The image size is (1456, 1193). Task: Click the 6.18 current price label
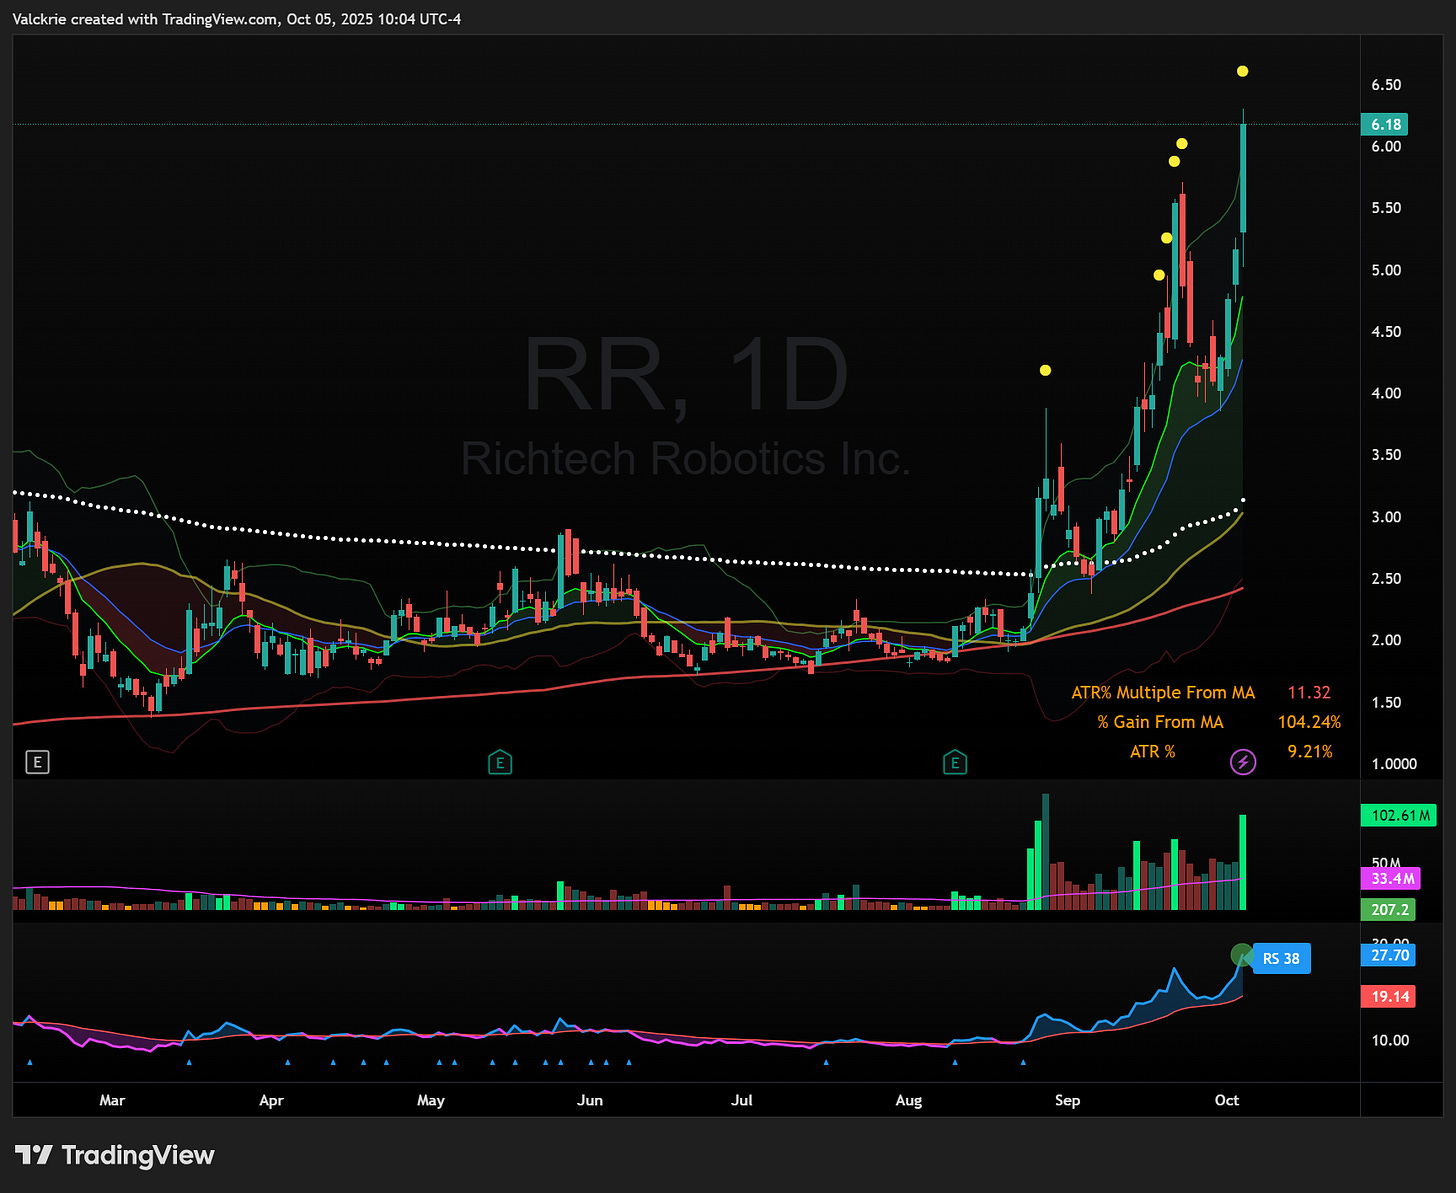[x=1385, y=124]
